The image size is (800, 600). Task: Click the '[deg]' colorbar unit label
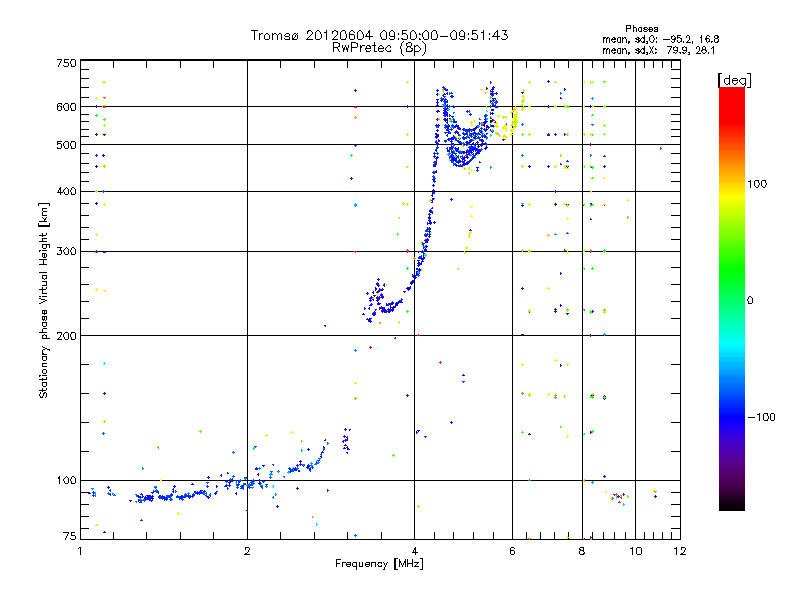pos(734,80)
